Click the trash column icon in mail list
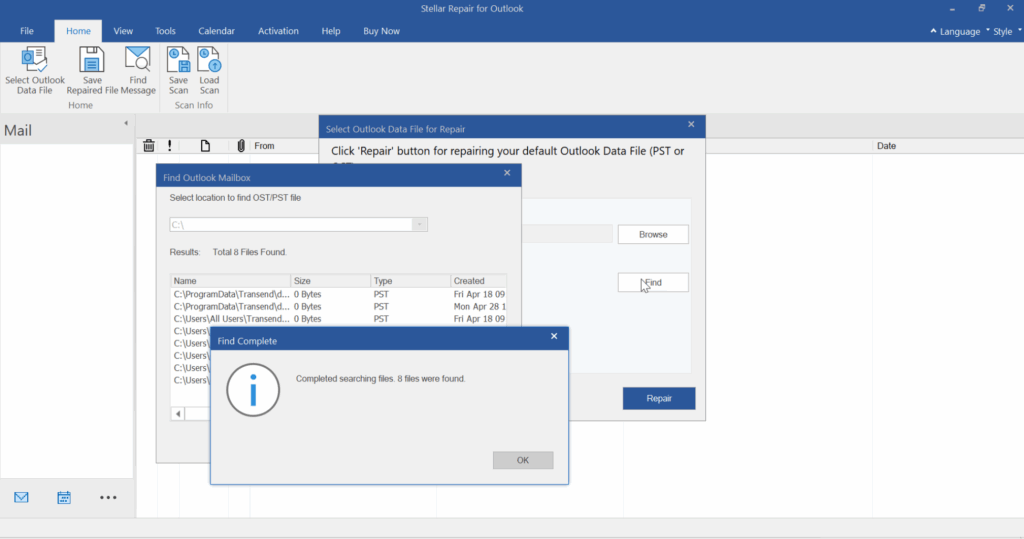 (x=149, y=146)
